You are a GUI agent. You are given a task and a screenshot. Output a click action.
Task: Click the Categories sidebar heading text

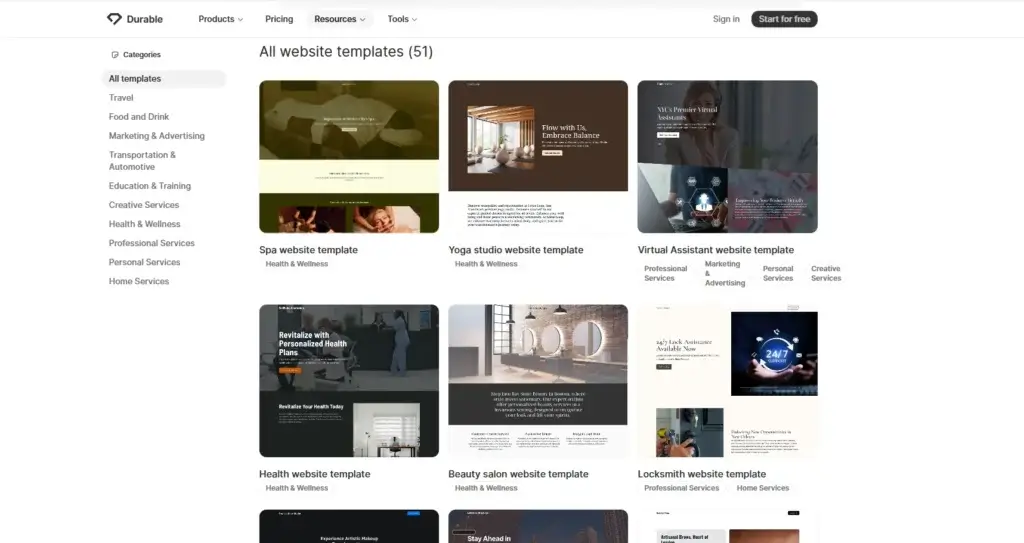point(142,55)
